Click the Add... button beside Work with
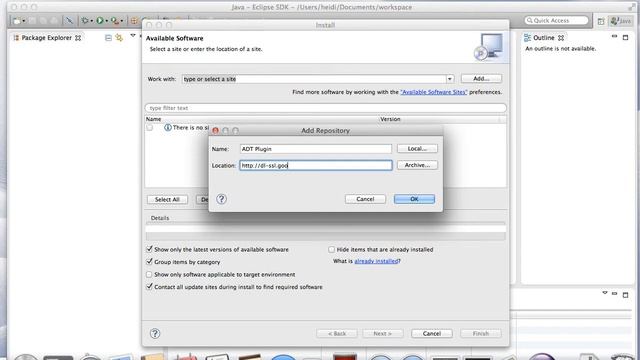This screenshot has height=360, width=640. point(481,79)
